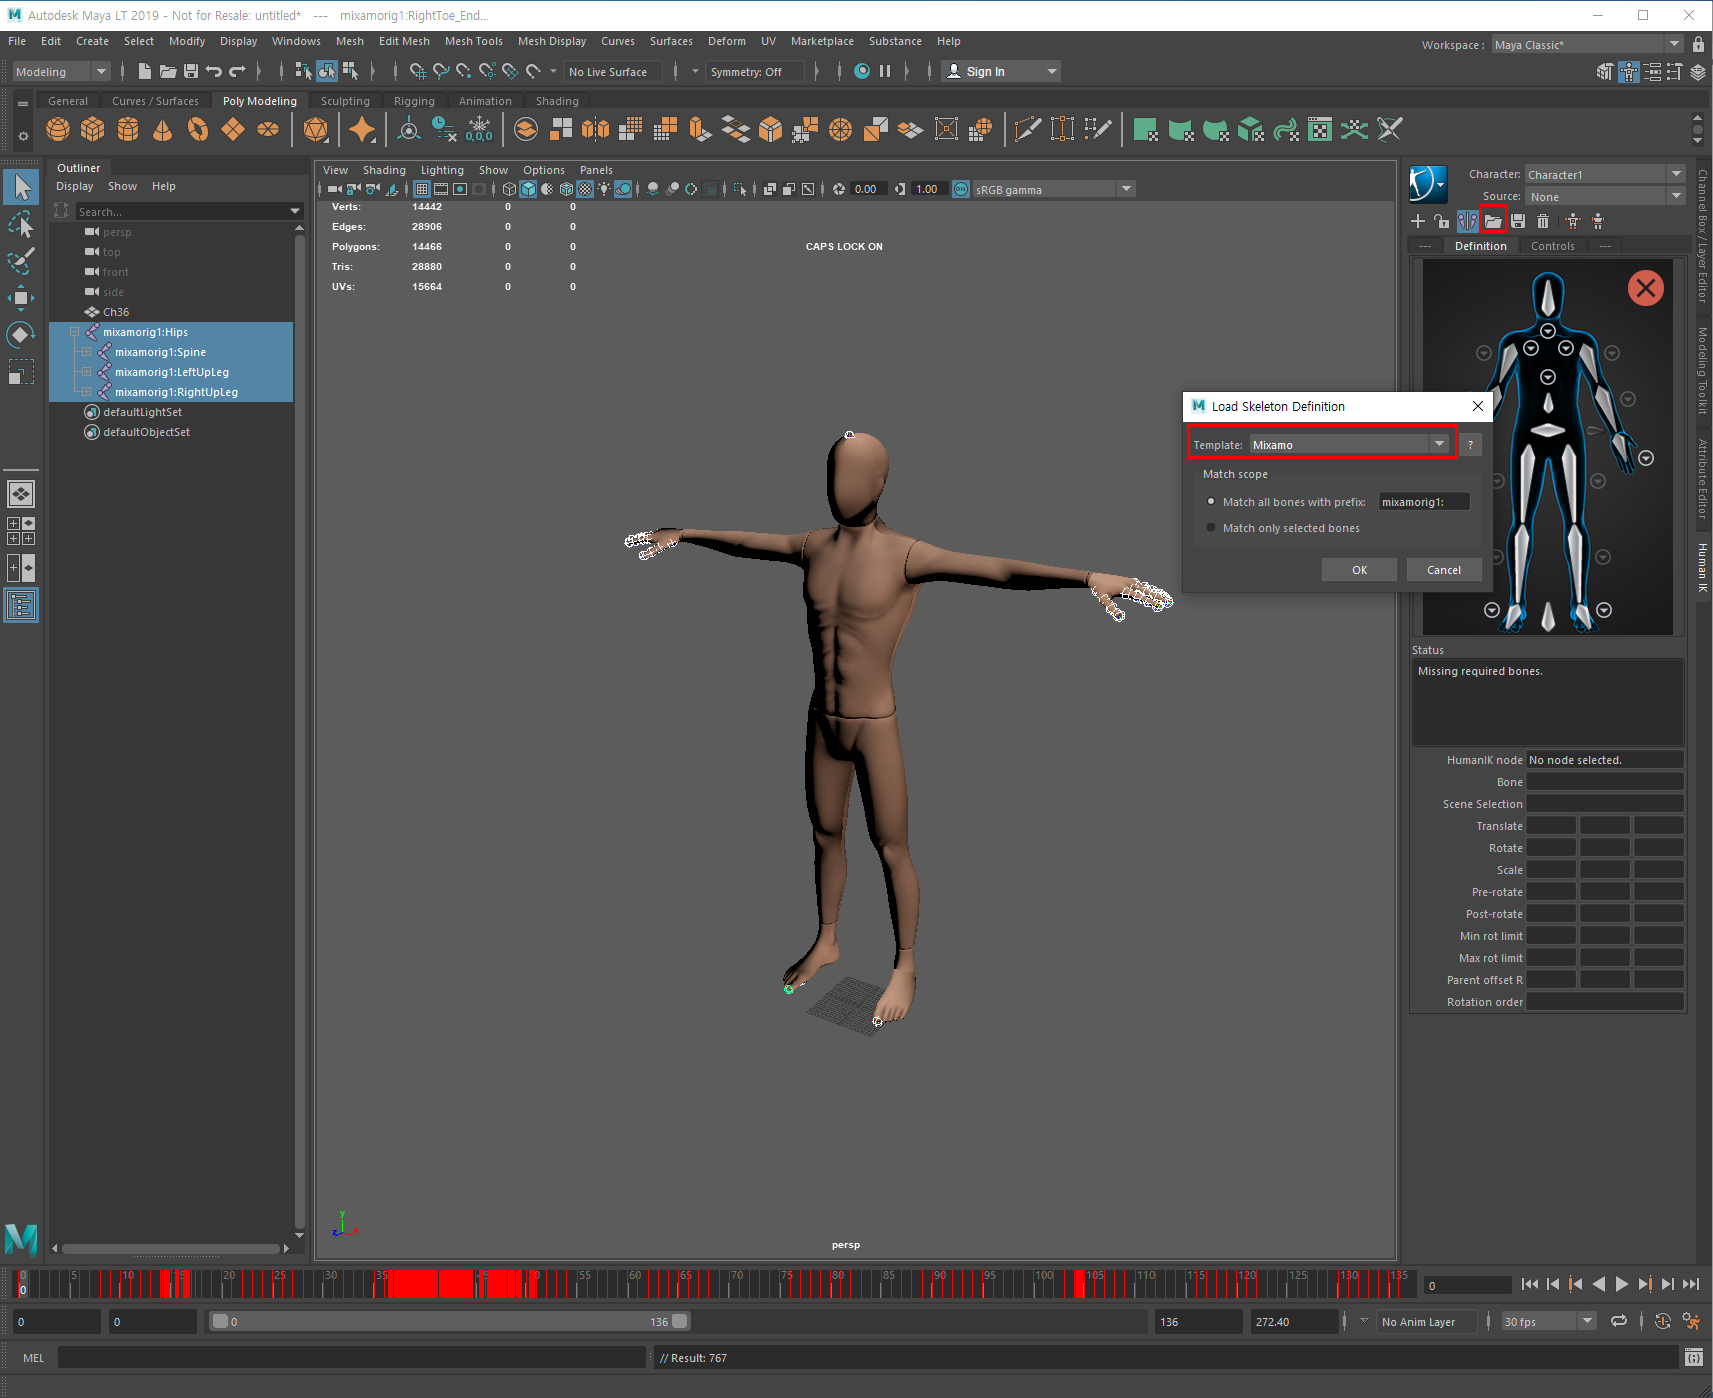The image size is (1713, 1398).
Task: Open the Workspace Maya Classic dropdown
Action: point(1587,45)
